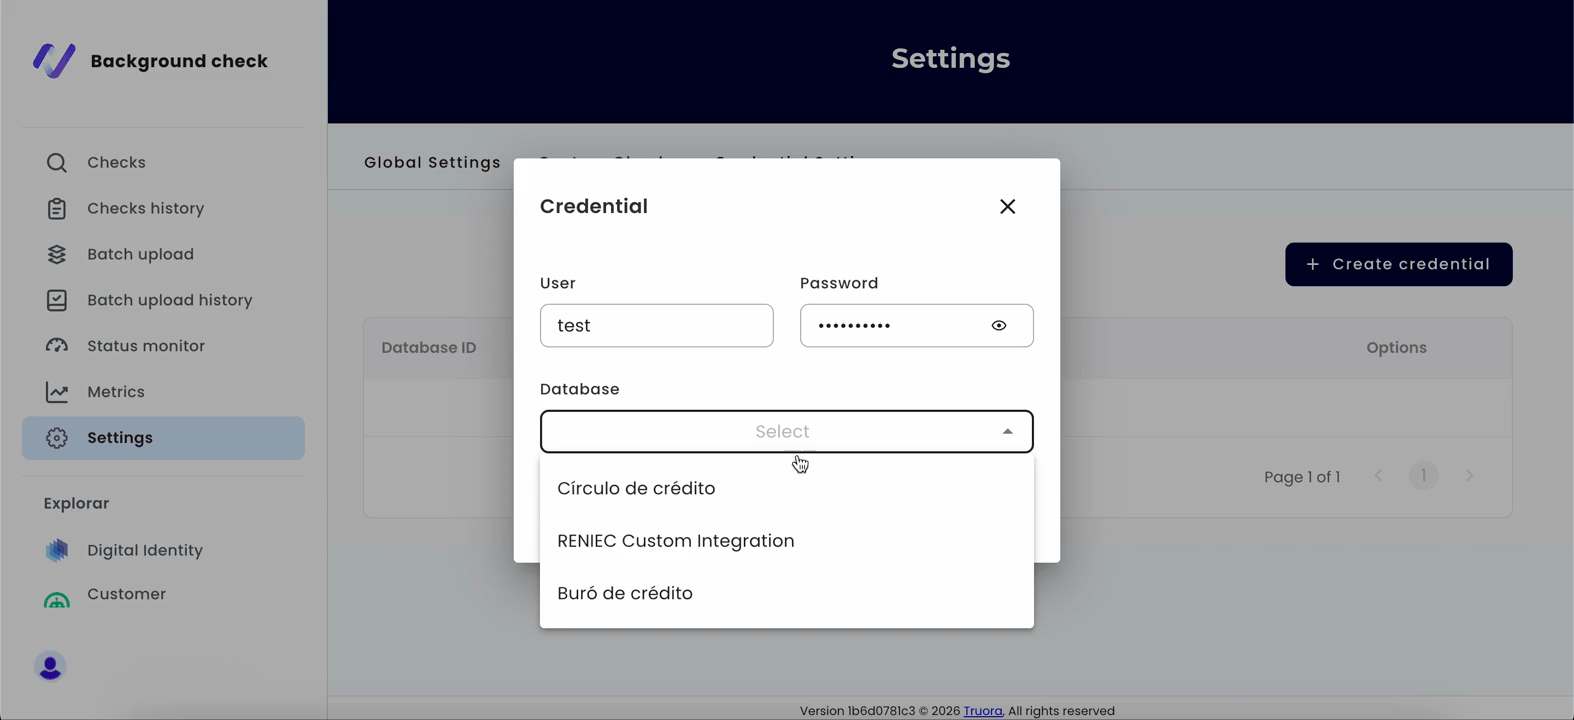Choose Buró de crédito option

point(786,593)
